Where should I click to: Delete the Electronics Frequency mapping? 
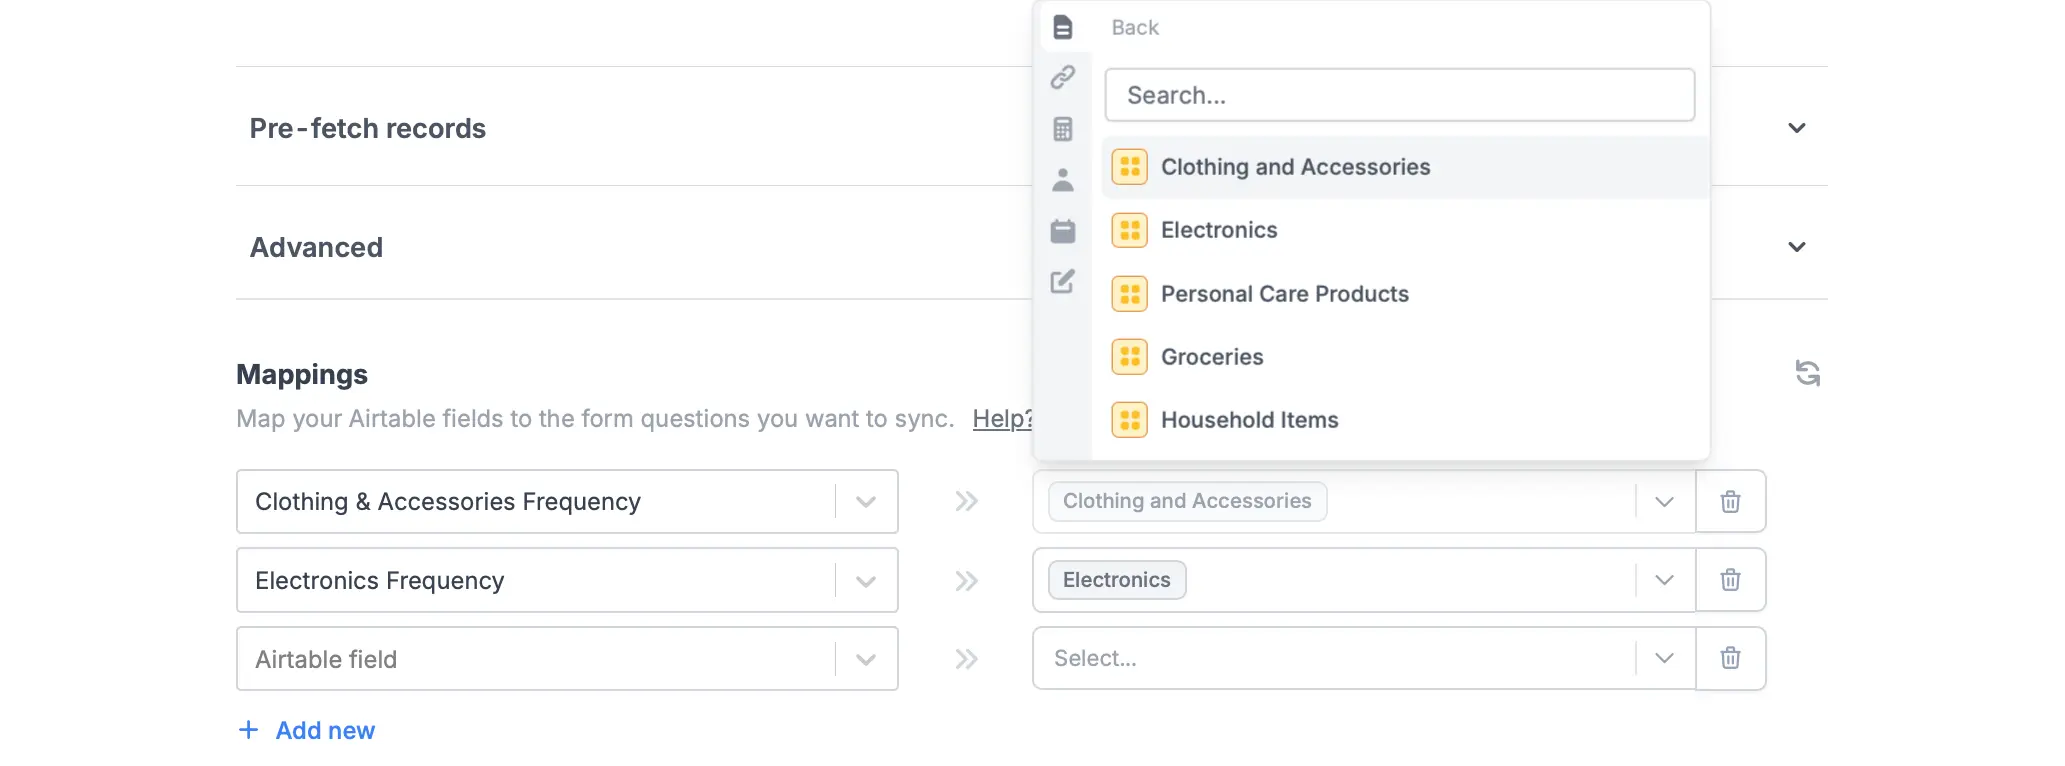click(1730, 580)
